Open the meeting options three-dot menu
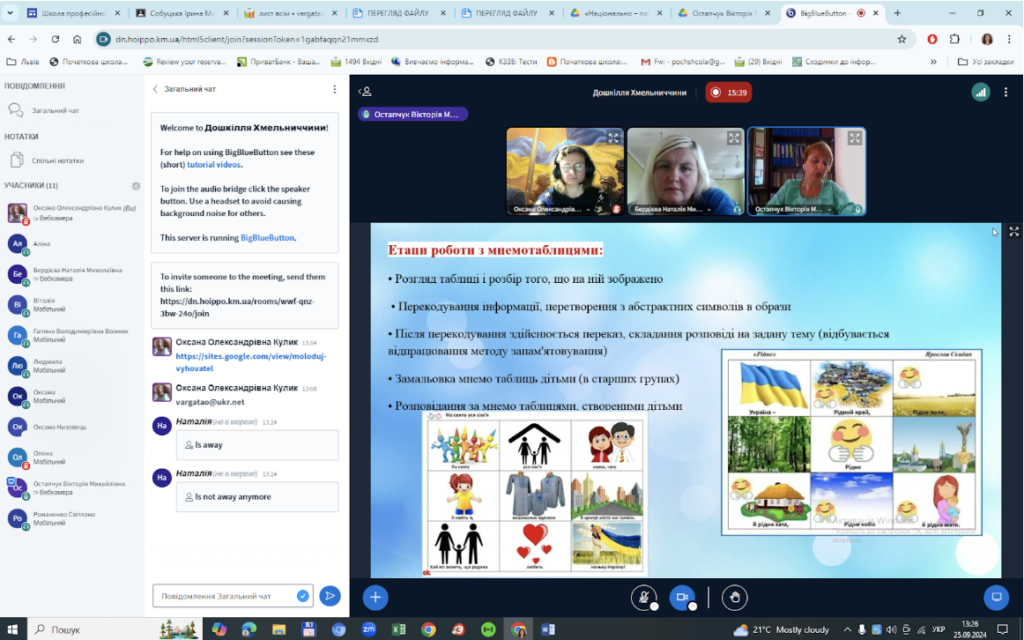Image resolution: width=1024 pixels, height=640 pixels. [1006, 92]
